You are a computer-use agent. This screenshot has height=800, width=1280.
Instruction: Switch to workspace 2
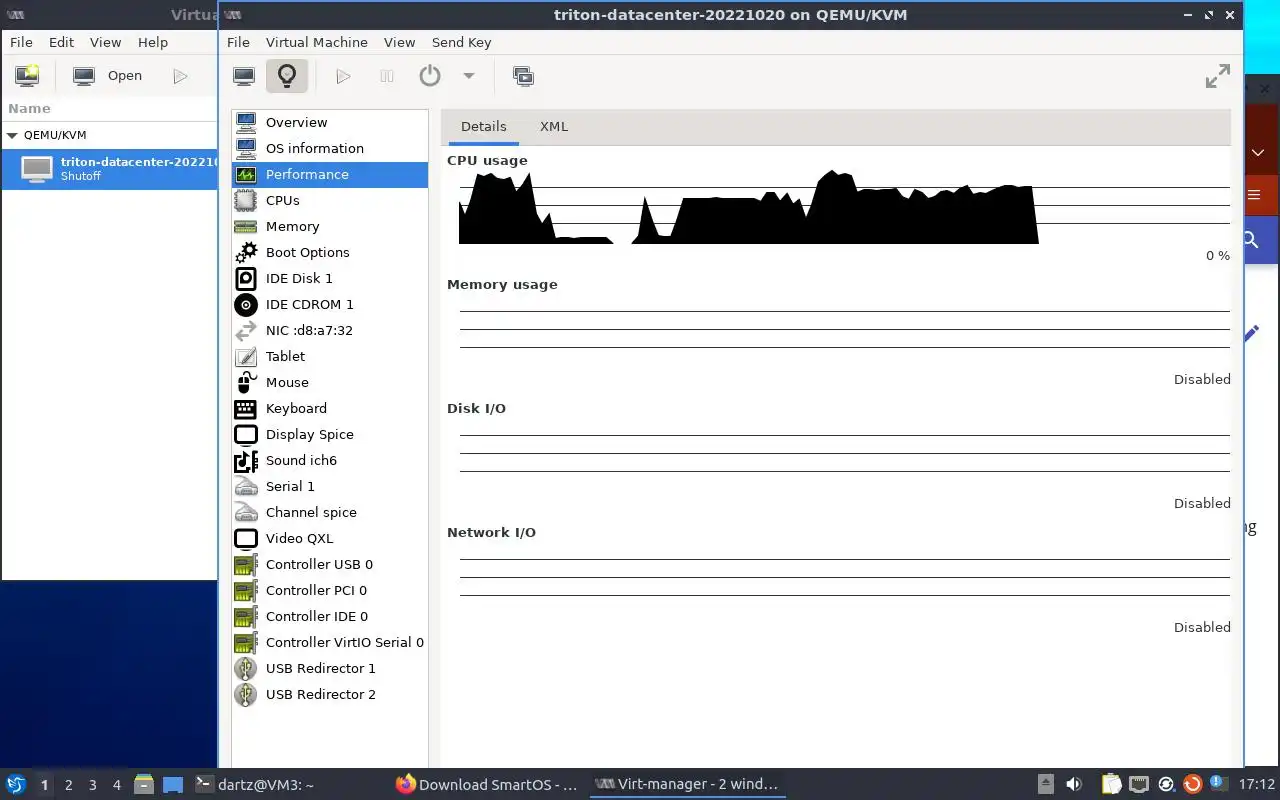pyautogui.click(x=69, y=785)
